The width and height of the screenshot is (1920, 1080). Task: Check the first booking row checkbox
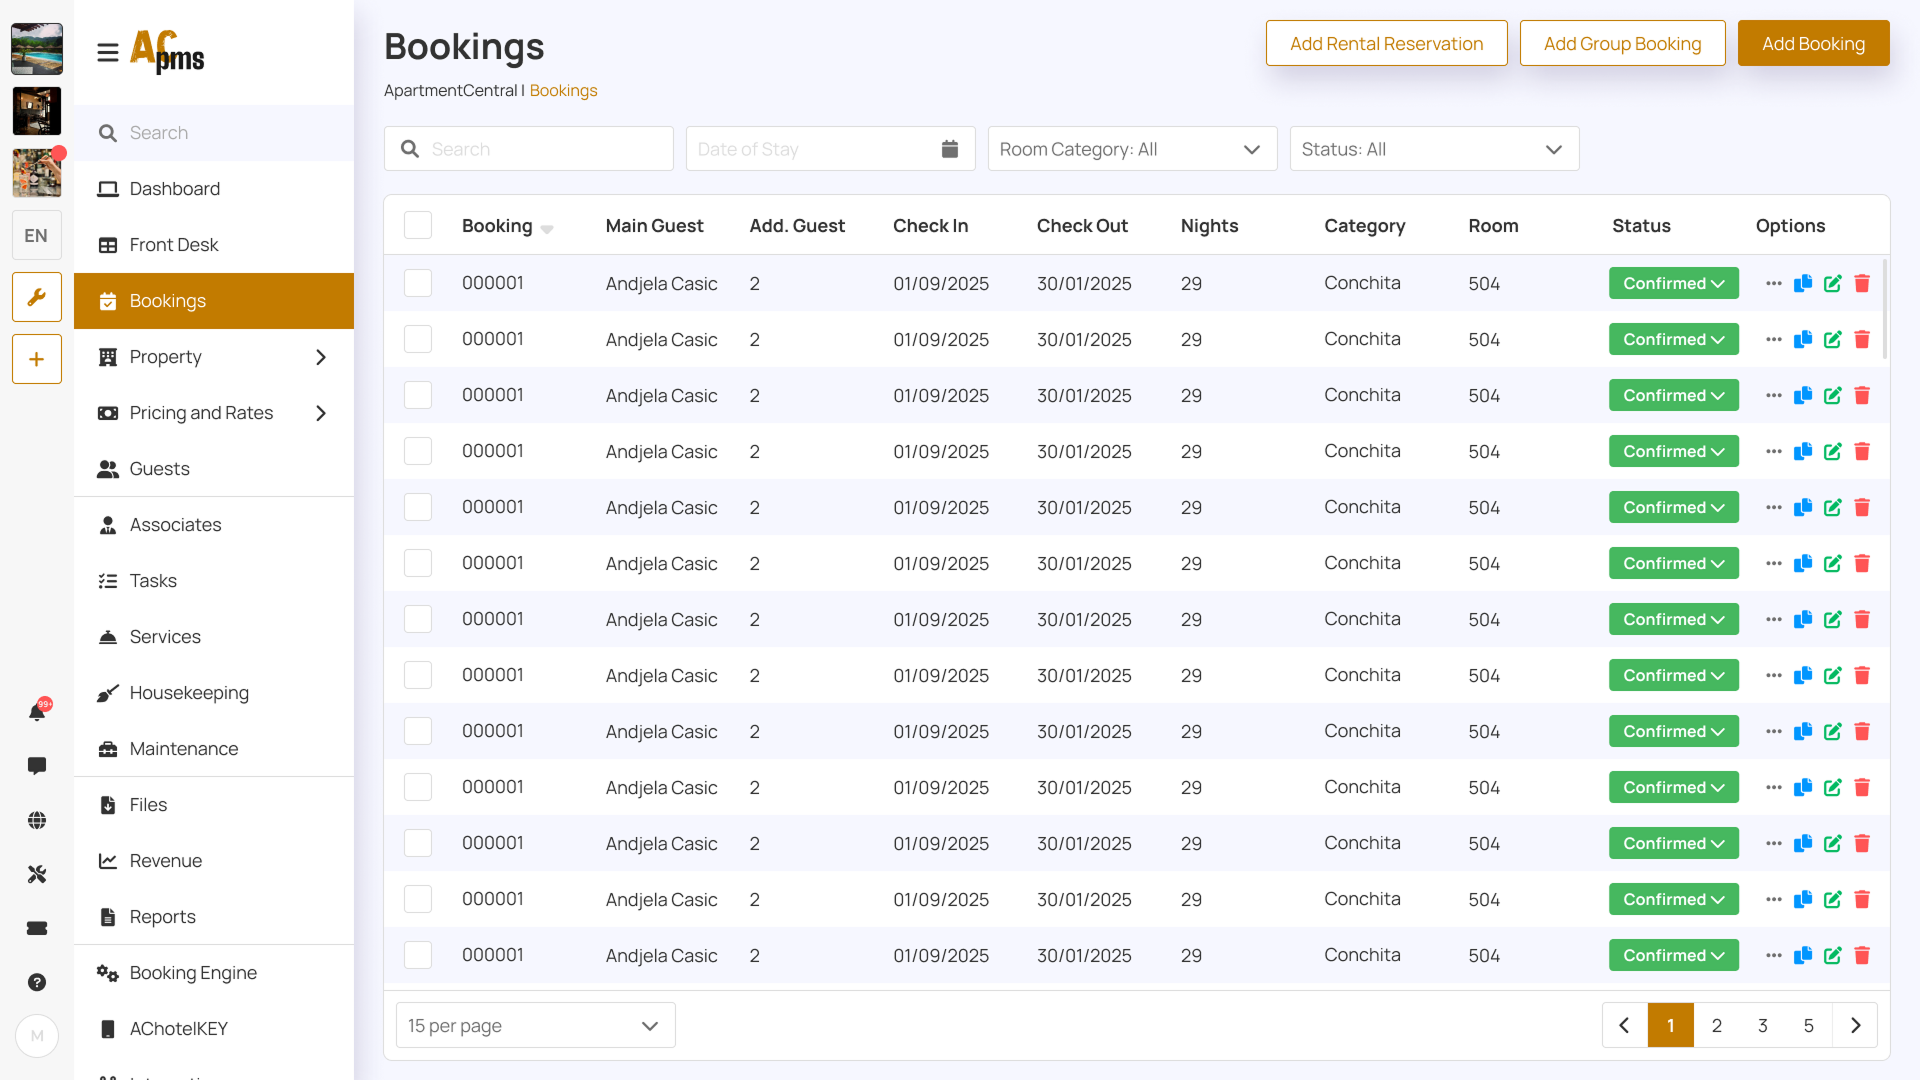tap(418, 284)
